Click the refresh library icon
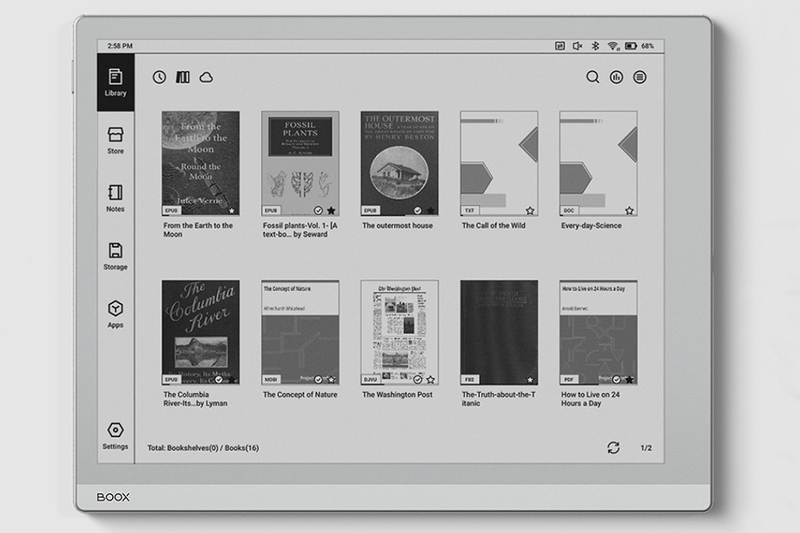 tap(613, 448)
